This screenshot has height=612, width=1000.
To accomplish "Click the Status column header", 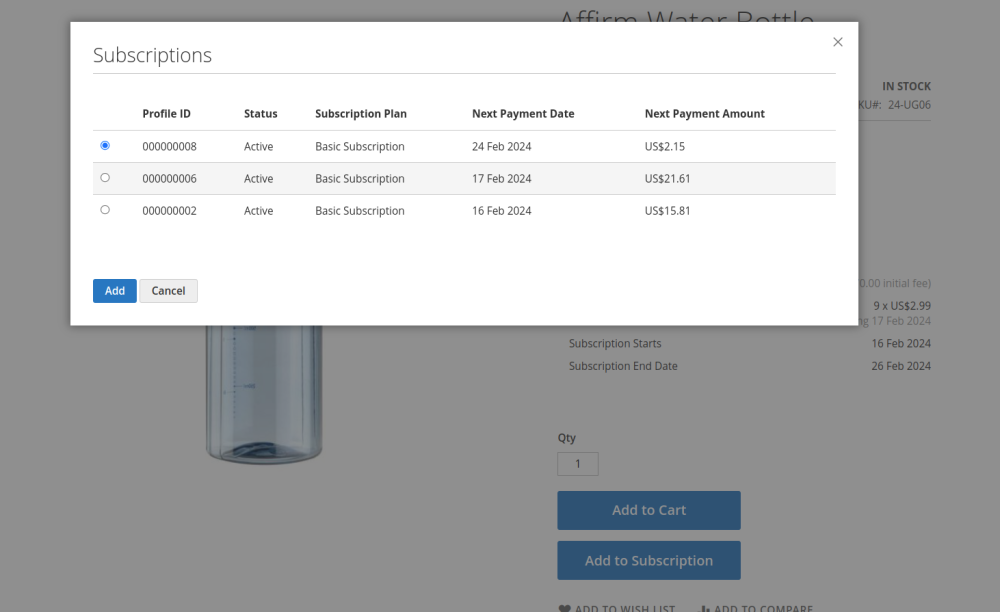I will (x=260, y=113).
